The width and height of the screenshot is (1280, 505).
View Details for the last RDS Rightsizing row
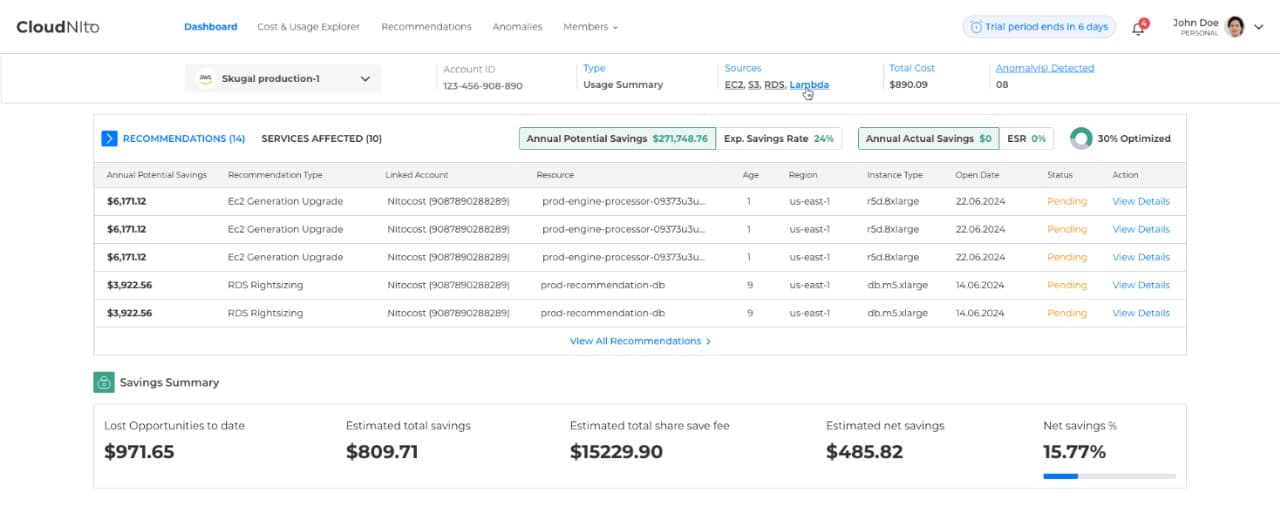1141,313
